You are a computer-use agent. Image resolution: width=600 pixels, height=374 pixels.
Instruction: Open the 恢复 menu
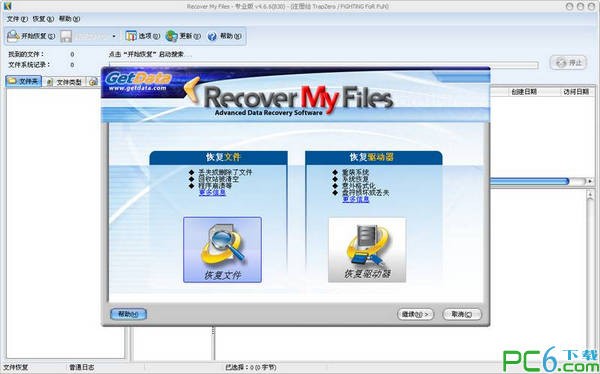tap(43, 19)
